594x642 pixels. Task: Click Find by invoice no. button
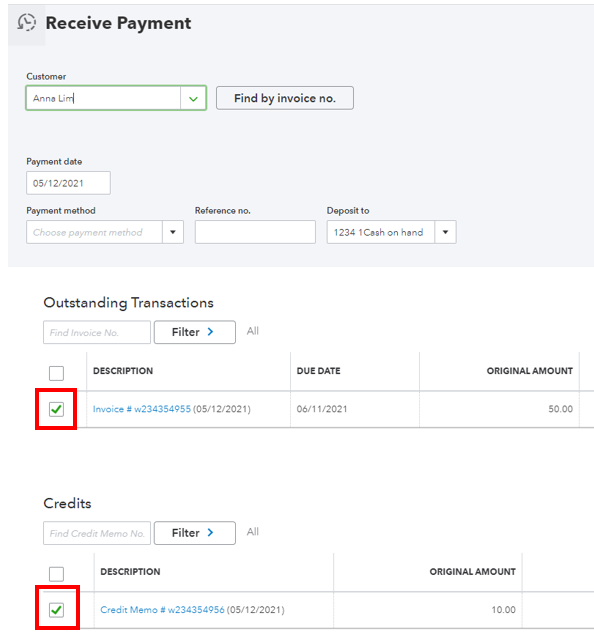point(285,98)
